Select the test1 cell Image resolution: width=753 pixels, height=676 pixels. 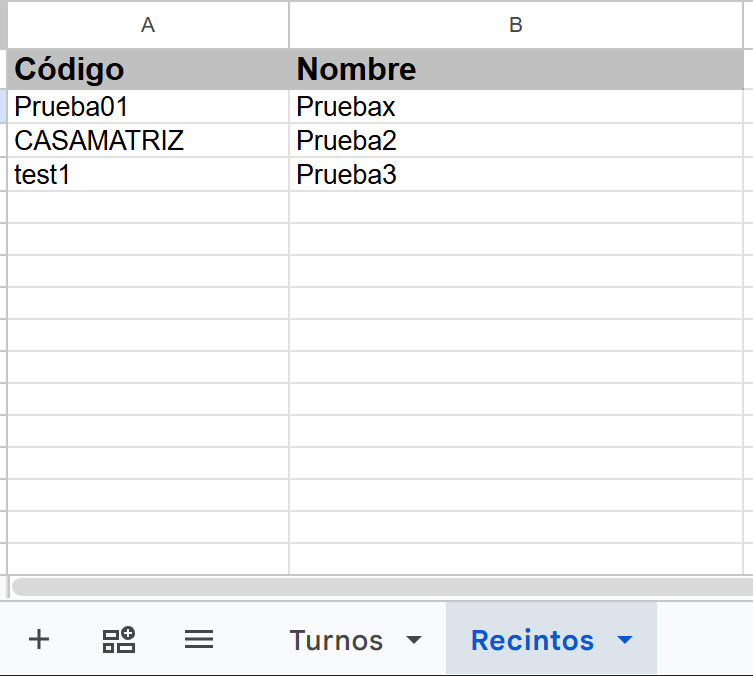(148, 174)
